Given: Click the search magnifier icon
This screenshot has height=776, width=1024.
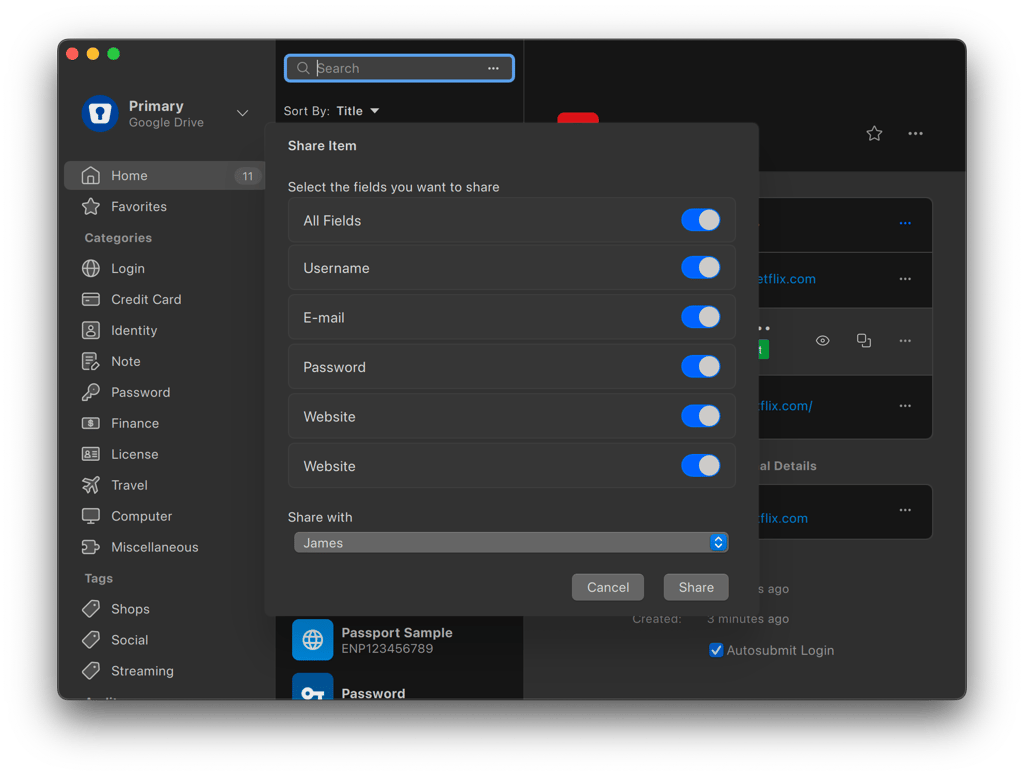Looking at the screenshot, I should click(x=303, y=68).
